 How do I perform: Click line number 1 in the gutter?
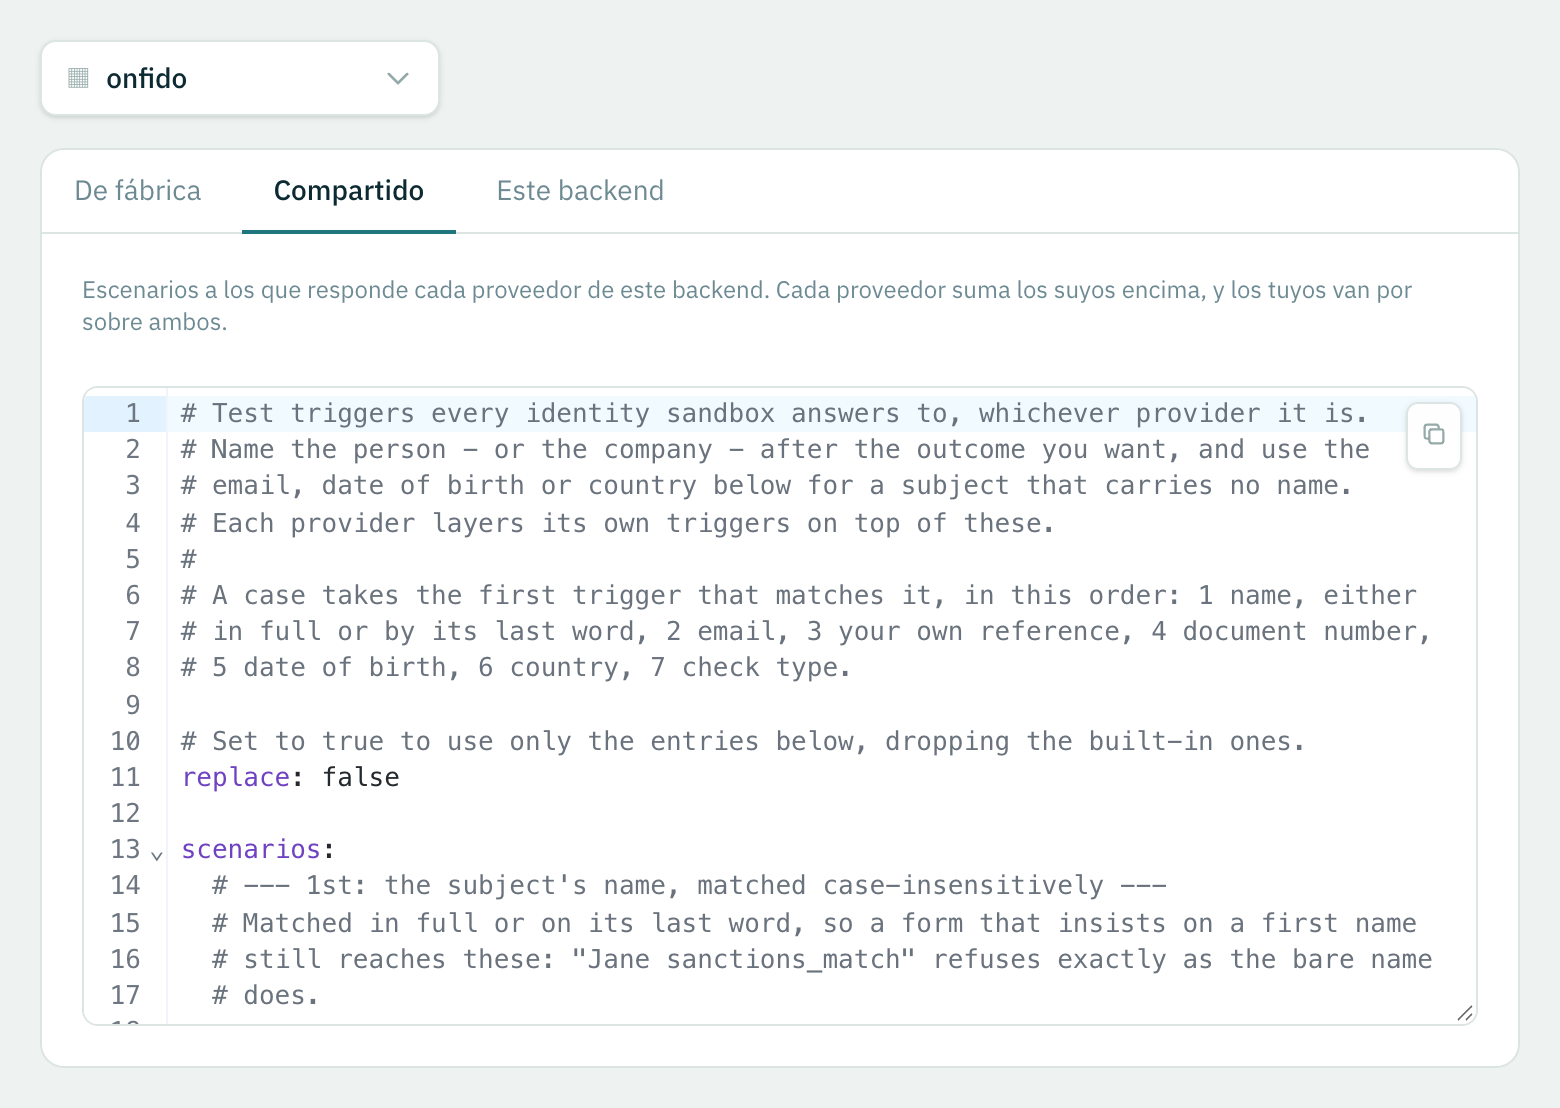pyautogui.click(x=132, y=413)
